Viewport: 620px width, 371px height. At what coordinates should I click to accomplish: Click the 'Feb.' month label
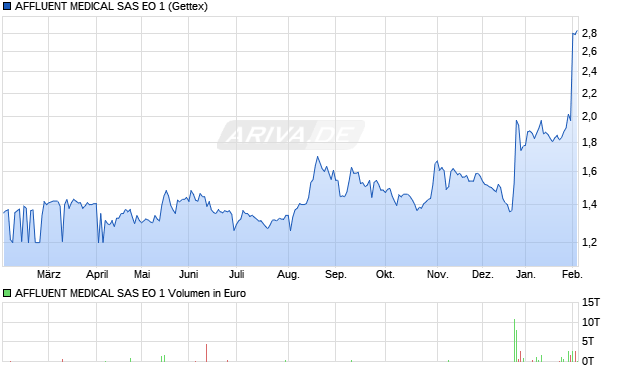[x=572, y=274]
